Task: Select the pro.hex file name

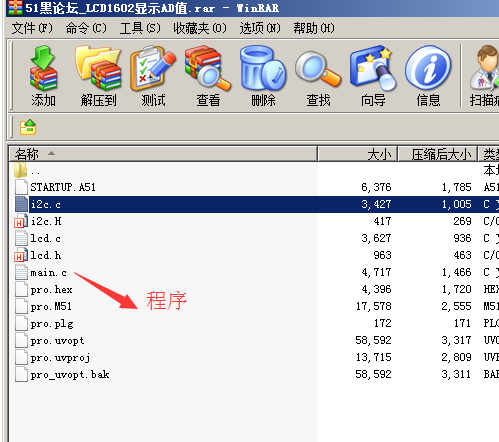Action: pyautogui.click(x=52, y=289)
